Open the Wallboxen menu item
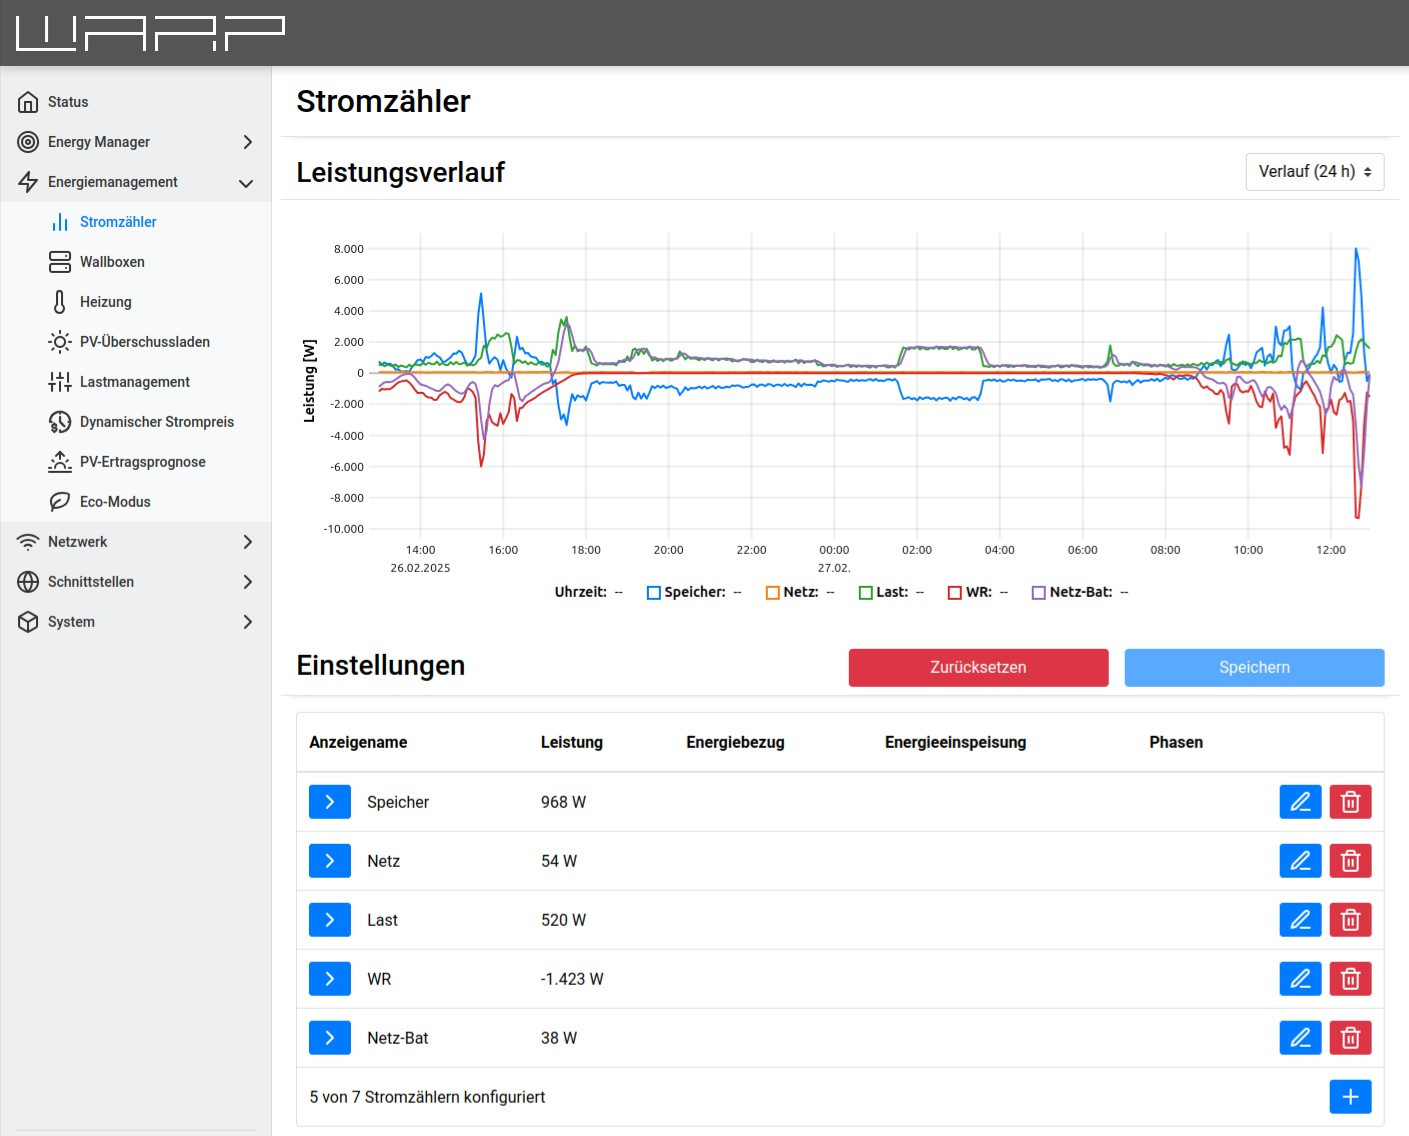 click(112, 262)
